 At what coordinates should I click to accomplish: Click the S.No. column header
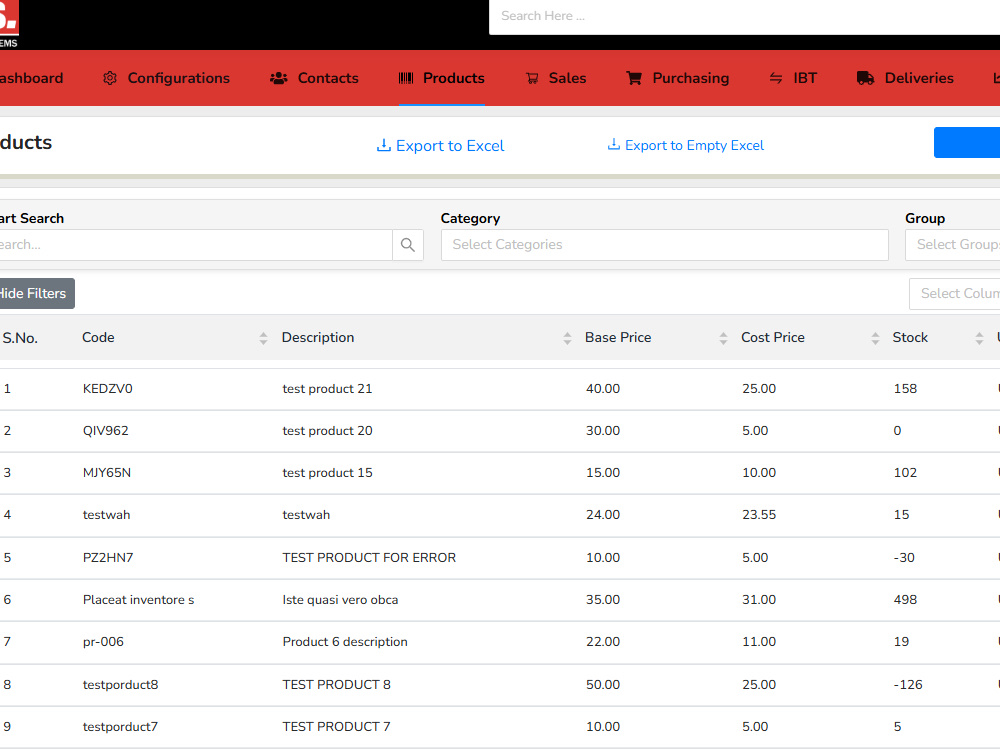[x=20, y=338]
